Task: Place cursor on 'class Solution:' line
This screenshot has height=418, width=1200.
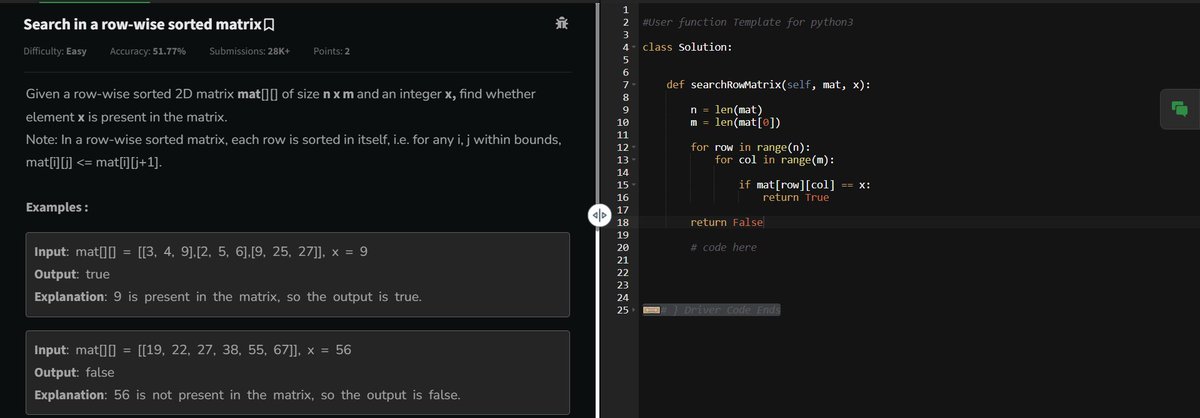Action: [x=686, y=47]
